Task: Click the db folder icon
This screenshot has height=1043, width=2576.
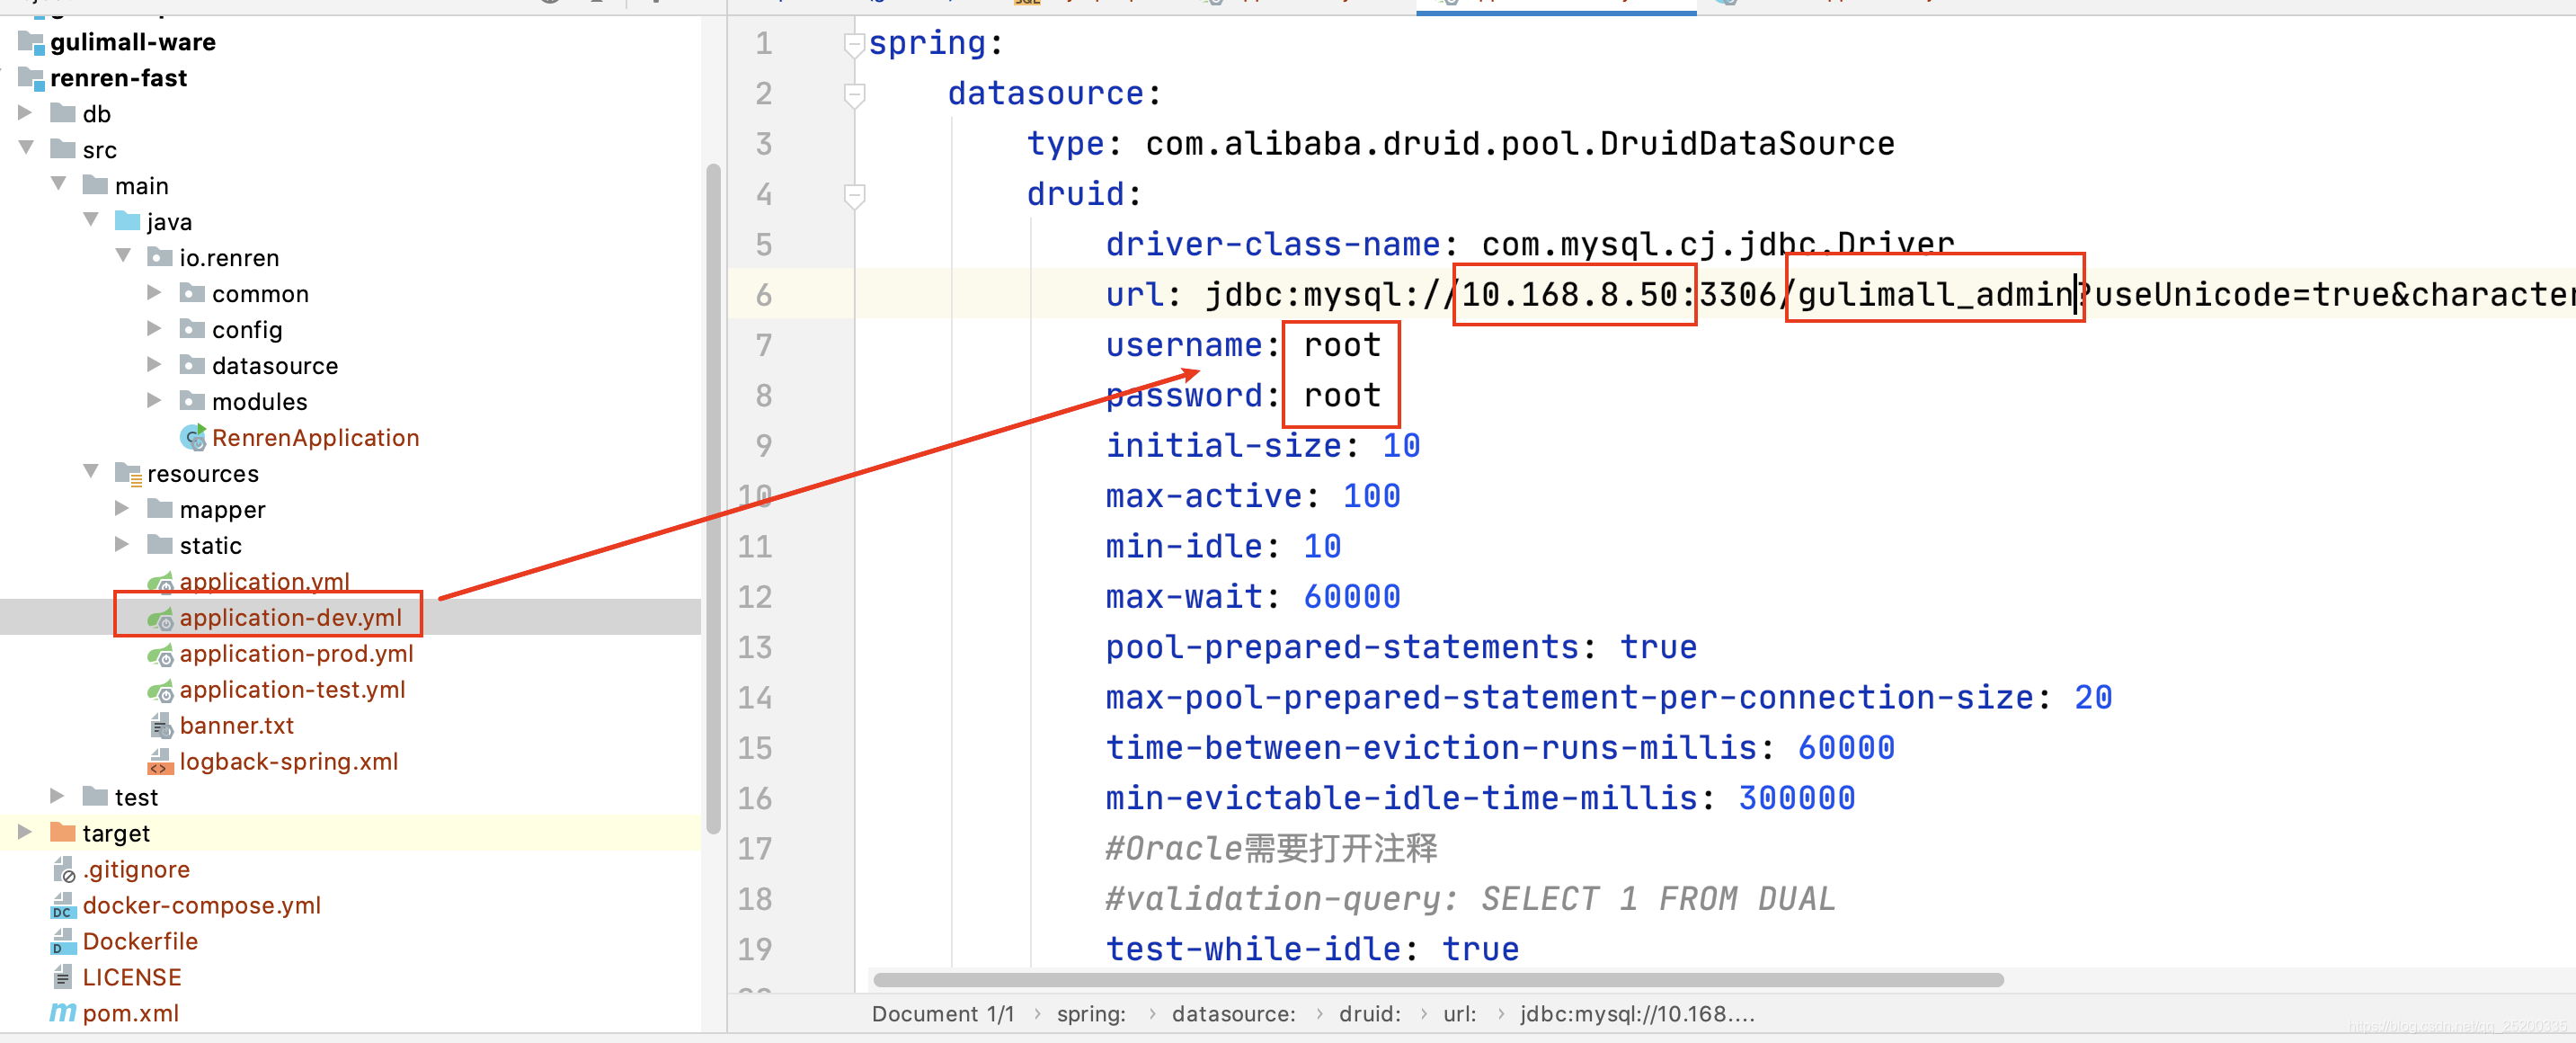Action: pos(63,113)
